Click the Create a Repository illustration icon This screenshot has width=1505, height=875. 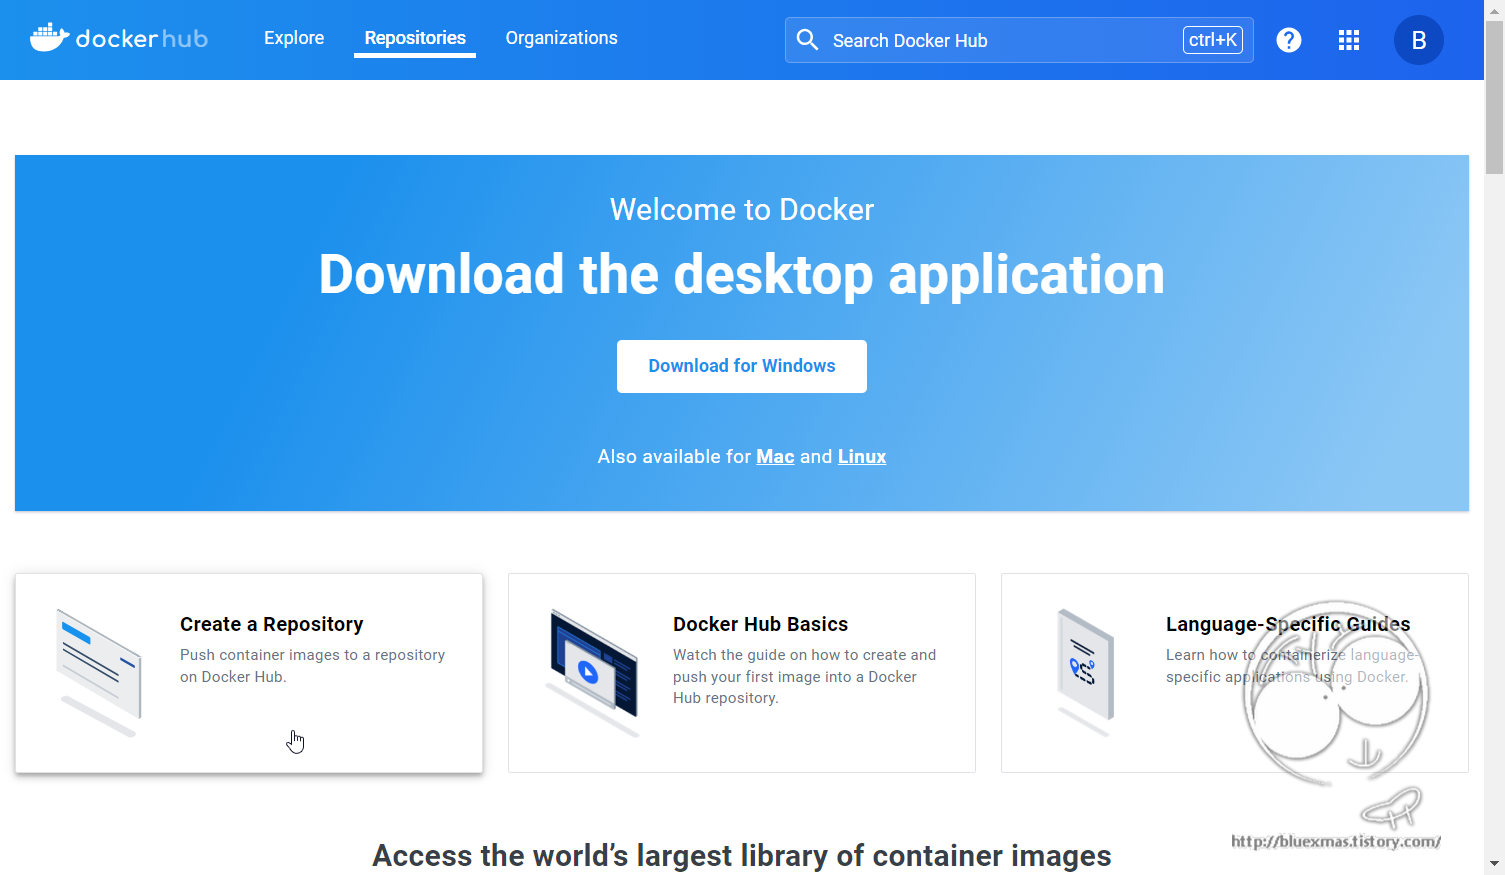(98, 672)
